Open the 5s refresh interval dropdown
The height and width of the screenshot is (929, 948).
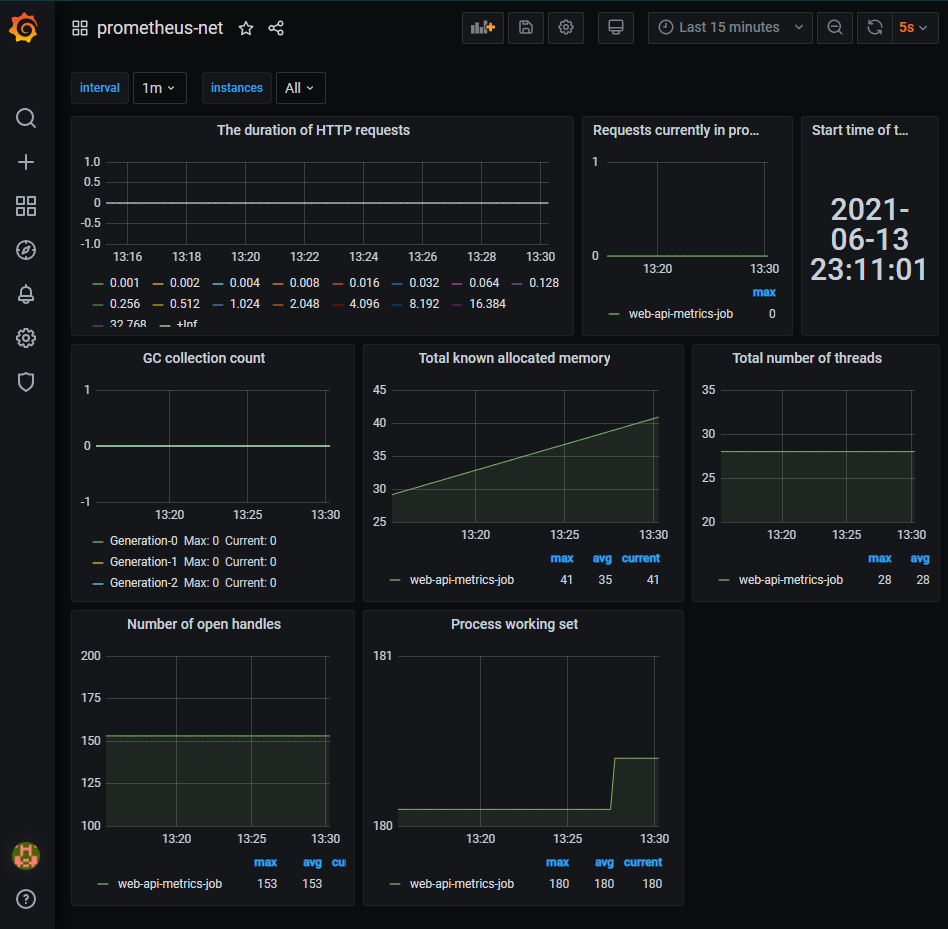pos(914,28)
